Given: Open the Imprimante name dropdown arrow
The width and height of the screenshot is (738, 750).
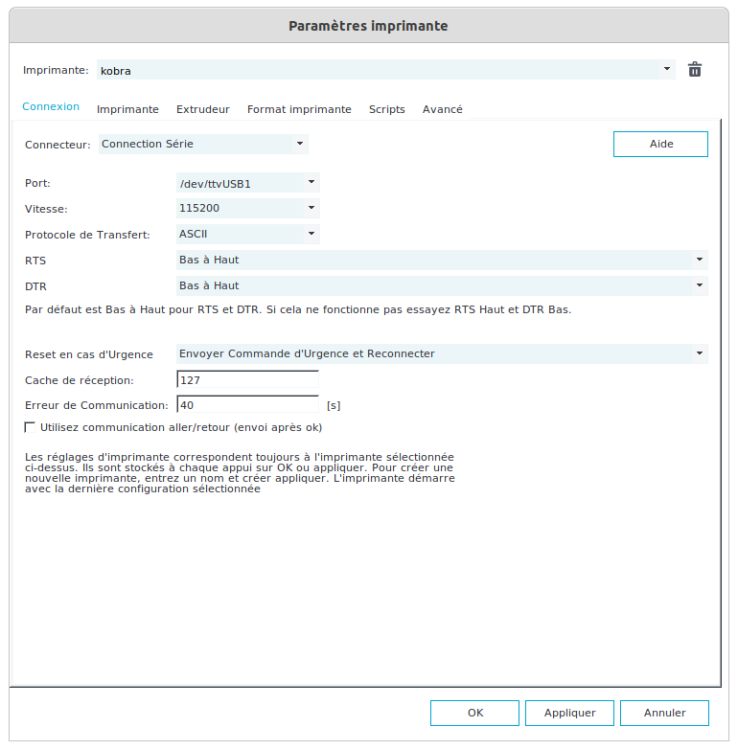Looking at the screenshot, I should [667, 69].
